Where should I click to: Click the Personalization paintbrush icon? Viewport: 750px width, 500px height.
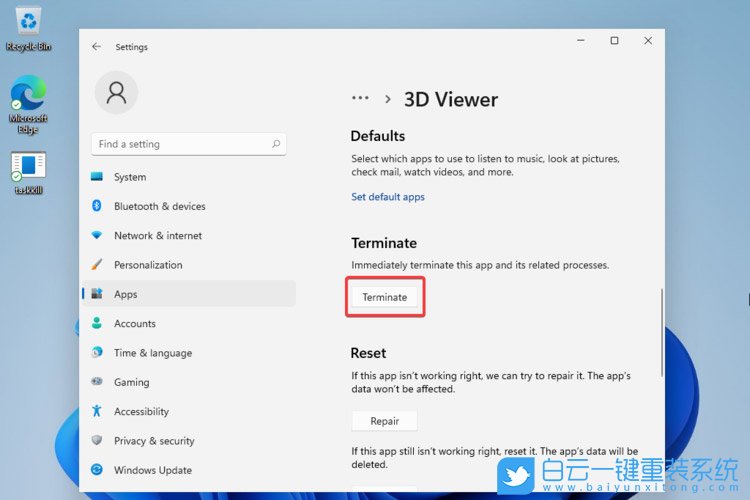pos(97,265)
